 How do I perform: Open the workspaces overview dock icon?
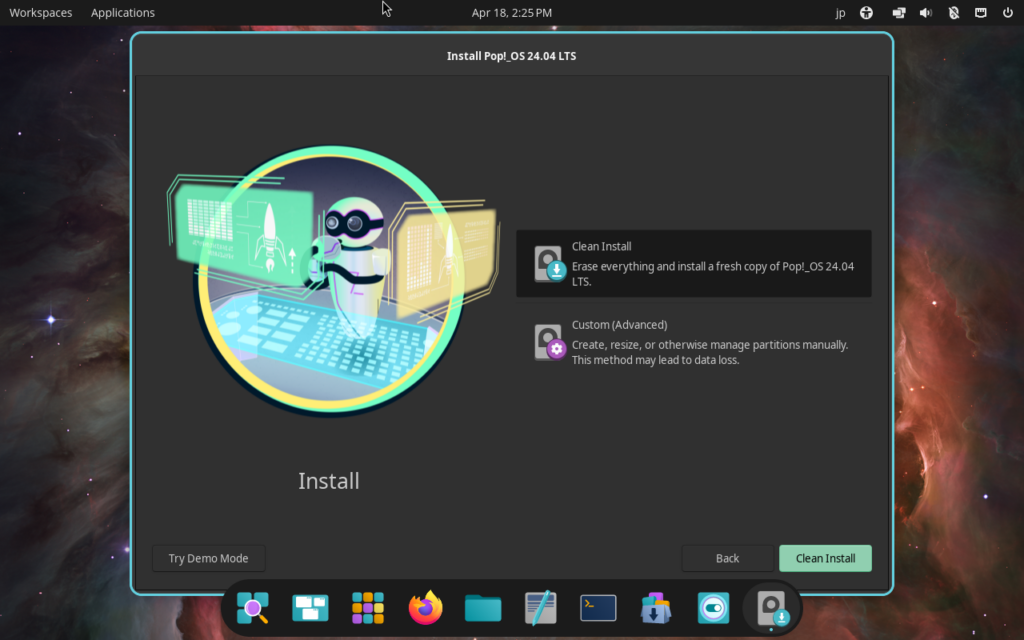(x=310, y=607)
